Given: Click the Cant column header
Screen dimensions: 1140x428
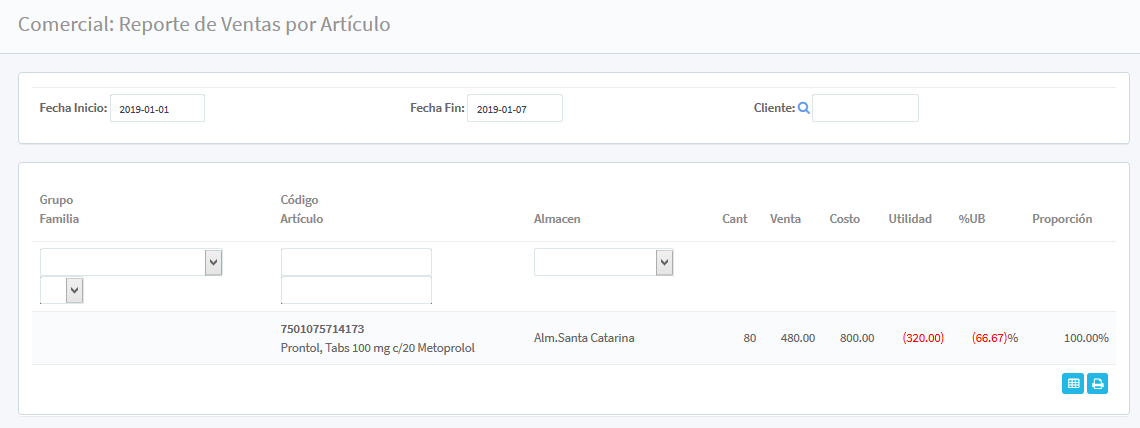Looking at the screenshot, I should [x=735, y=219].
